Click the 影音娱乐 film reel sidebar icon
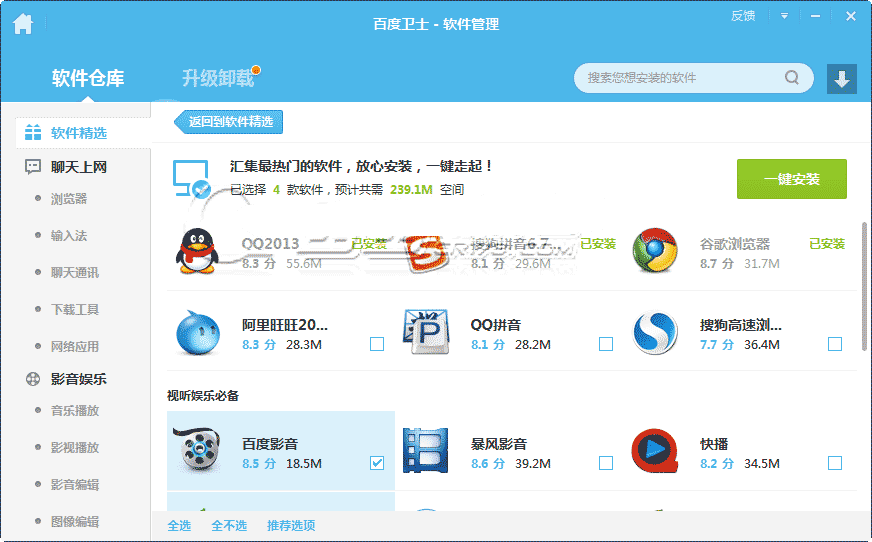Screen dimensions: 872x542 pyautogui.click(x=33, y=379)
